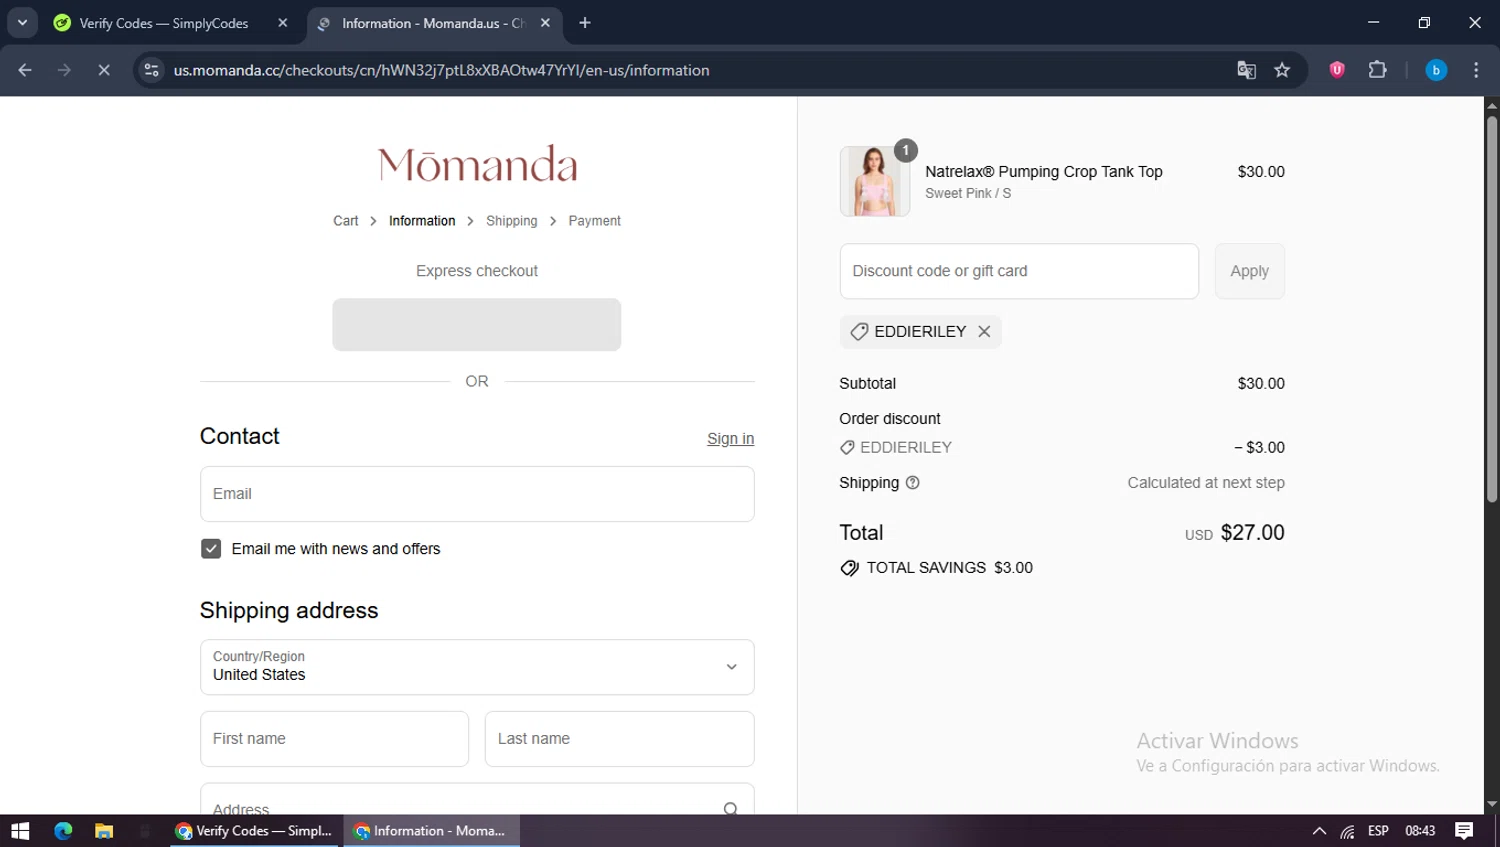This screenshot has height=847, width=1500.
Task: Open the Extensions puzzle icon
Action: pyautogui.click(x=1377, y=70)
